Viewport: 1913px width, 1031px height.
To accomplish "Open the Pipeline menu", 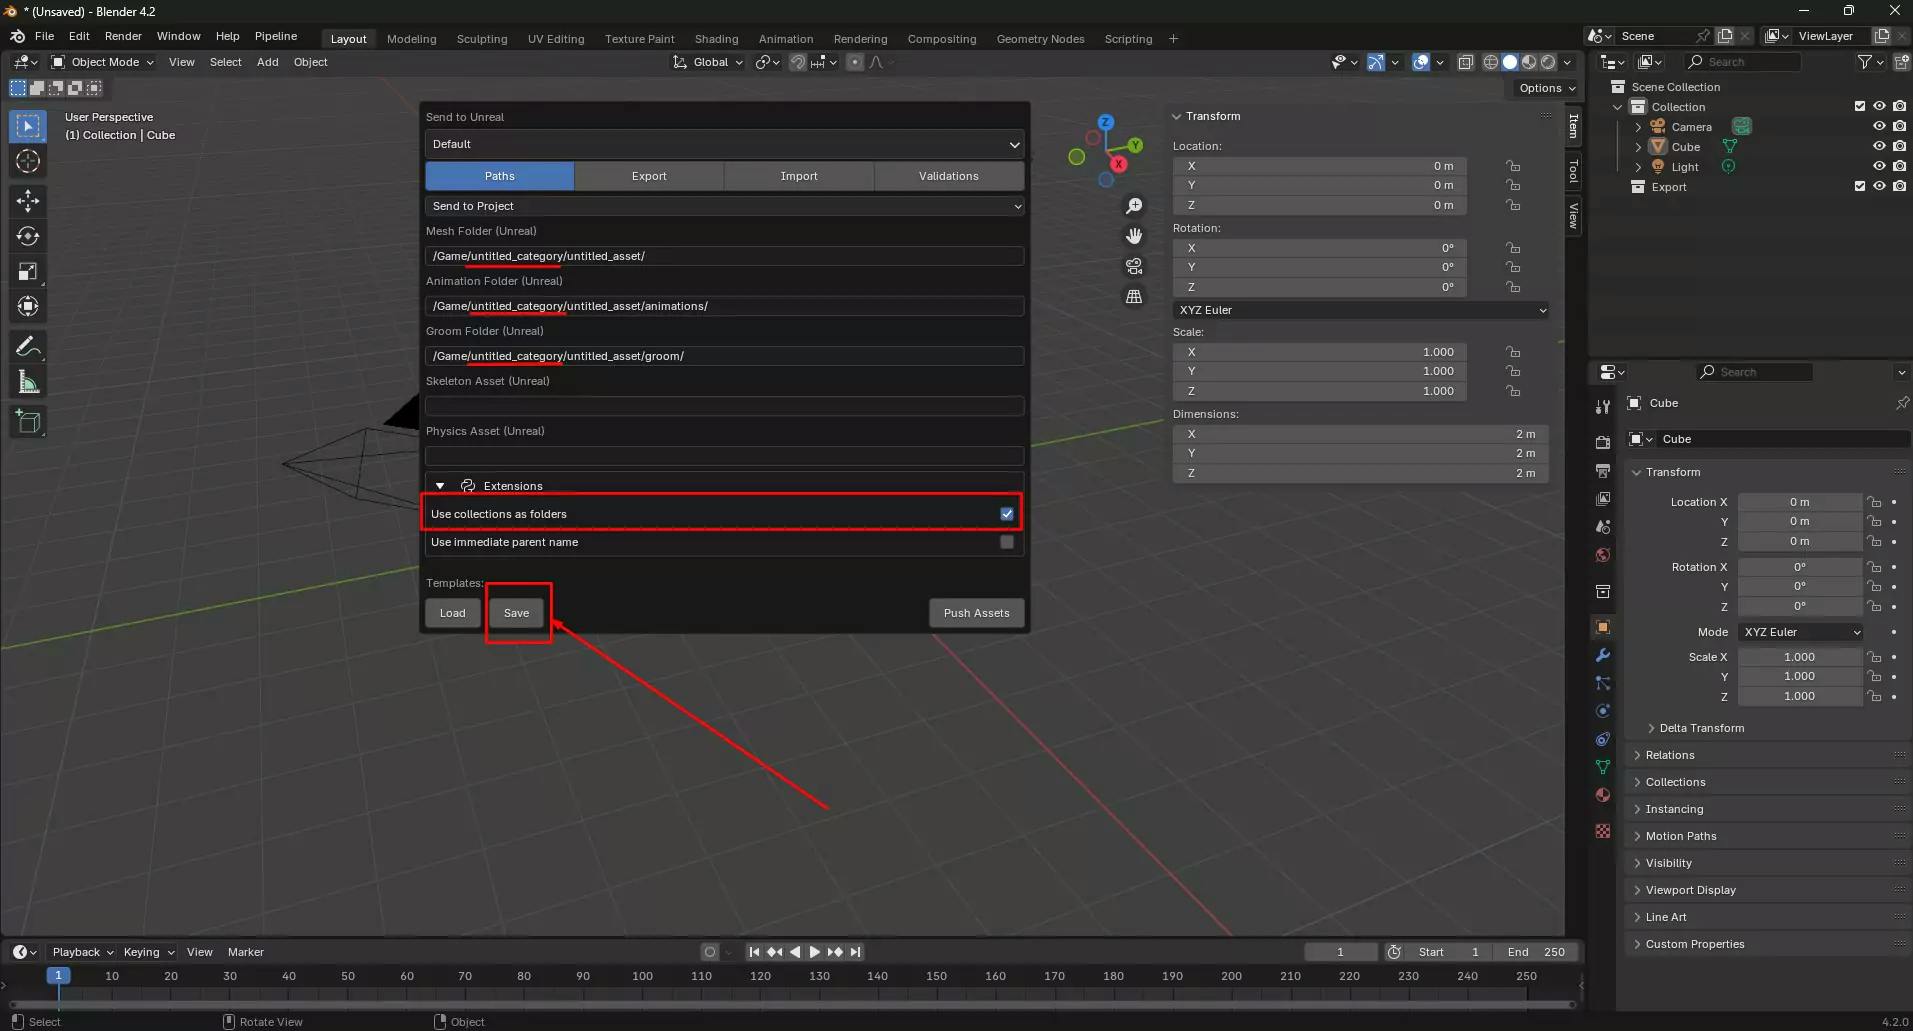I will coord(276,36).
